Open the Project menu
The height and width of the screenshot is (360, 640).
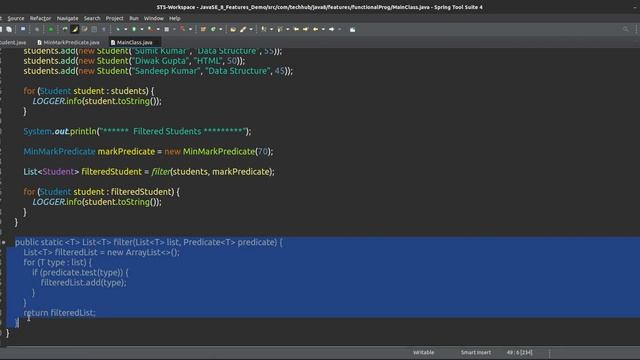point(114,18)
